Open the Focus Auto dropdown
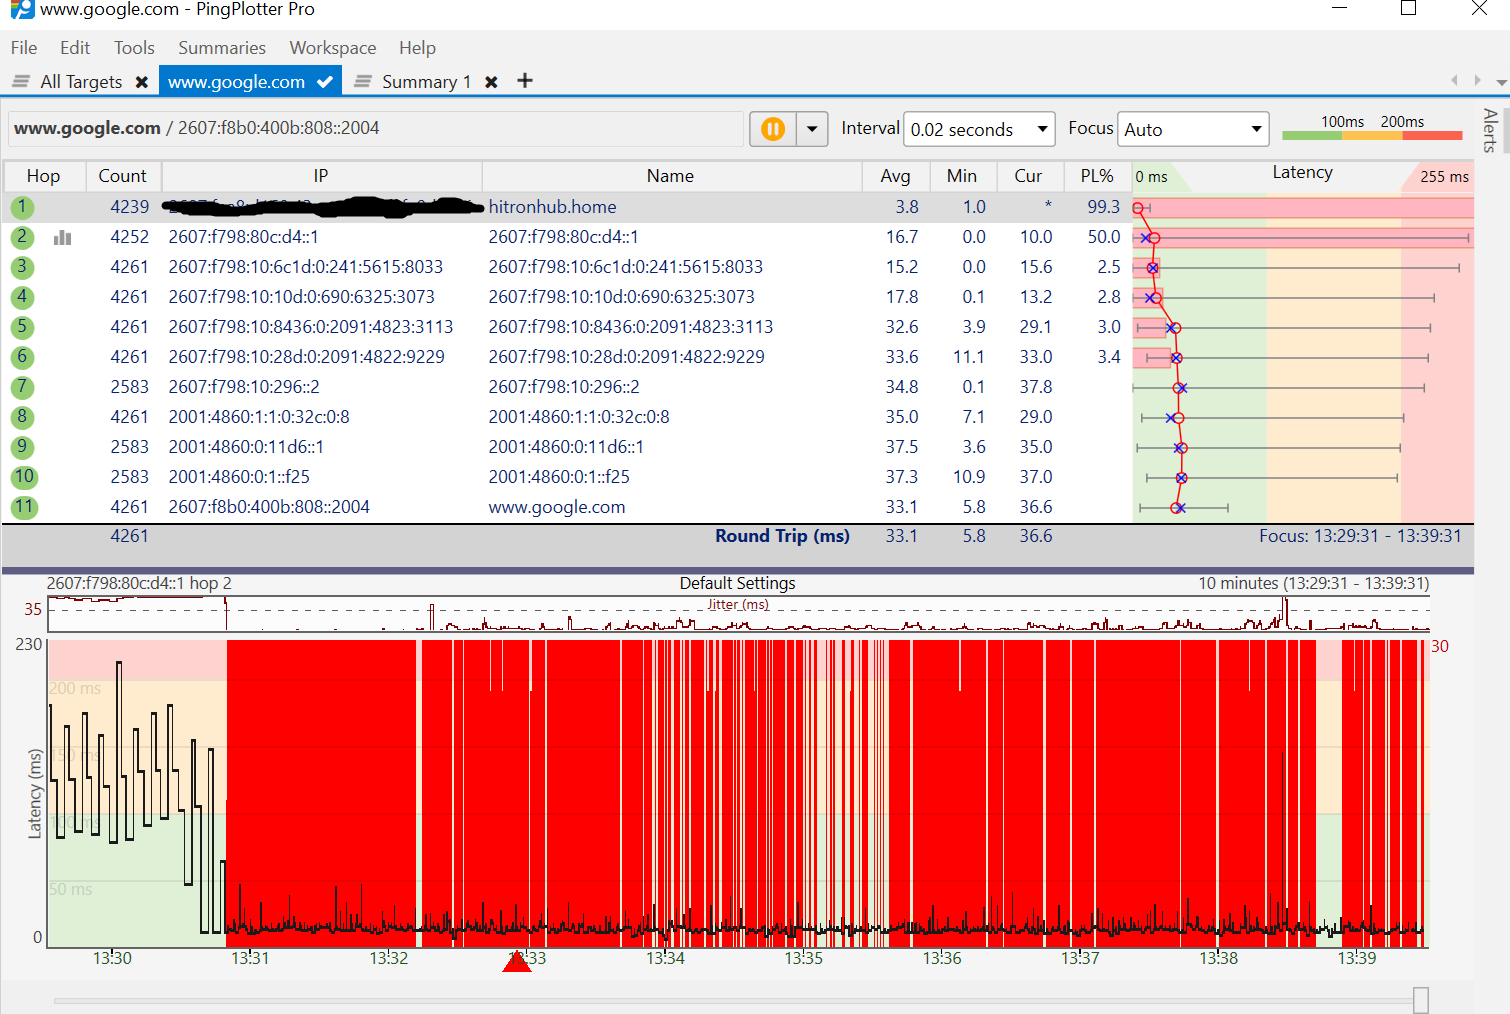This screenshot has height=1014, width=1510. pos(1193,129)
